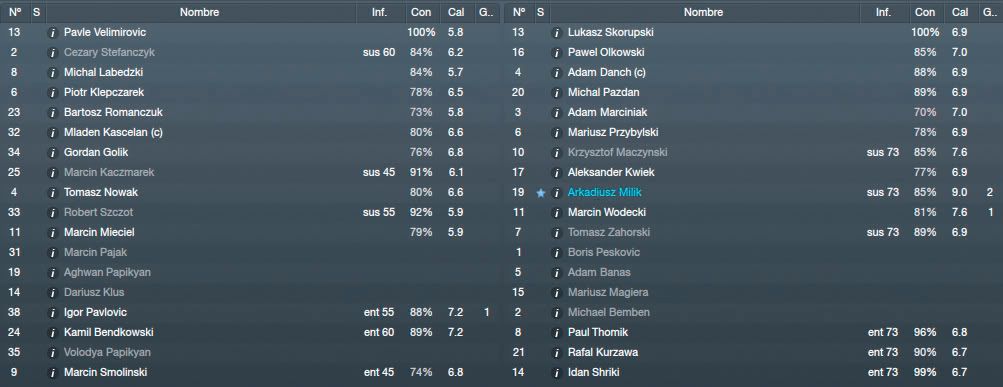The height and width of the screenshot is (387, 1003).
Task: Click the right table Inf. column header
Action: click(883, 12)
